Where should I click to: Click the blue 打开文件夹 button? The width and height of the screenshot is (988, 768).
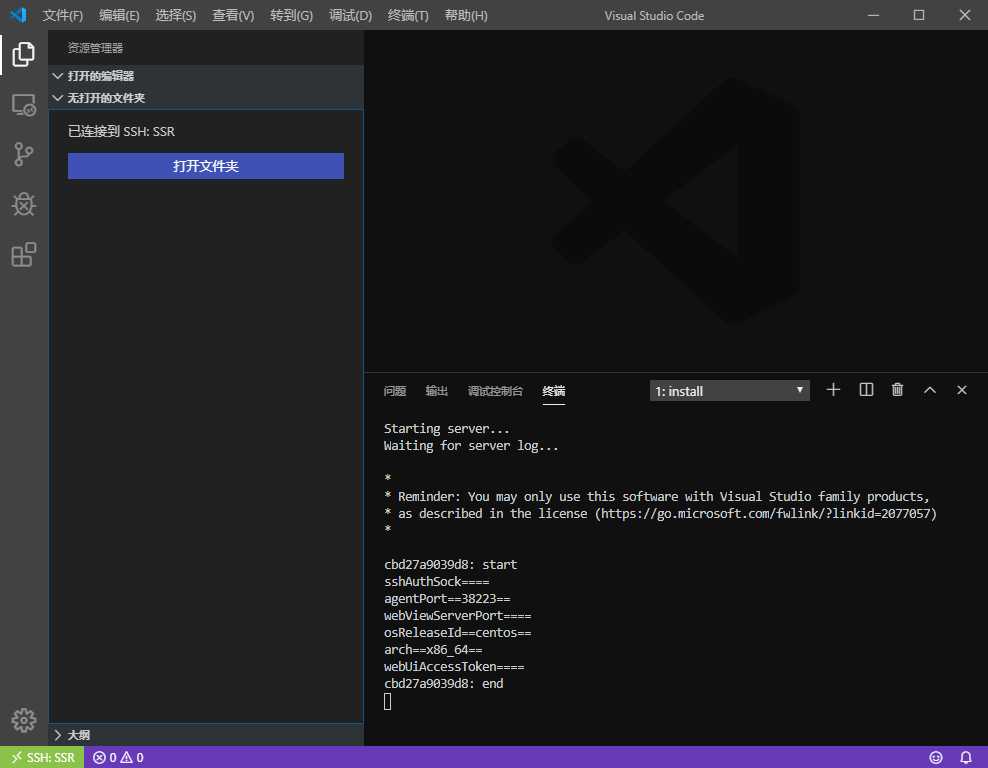tap(206, 166)
